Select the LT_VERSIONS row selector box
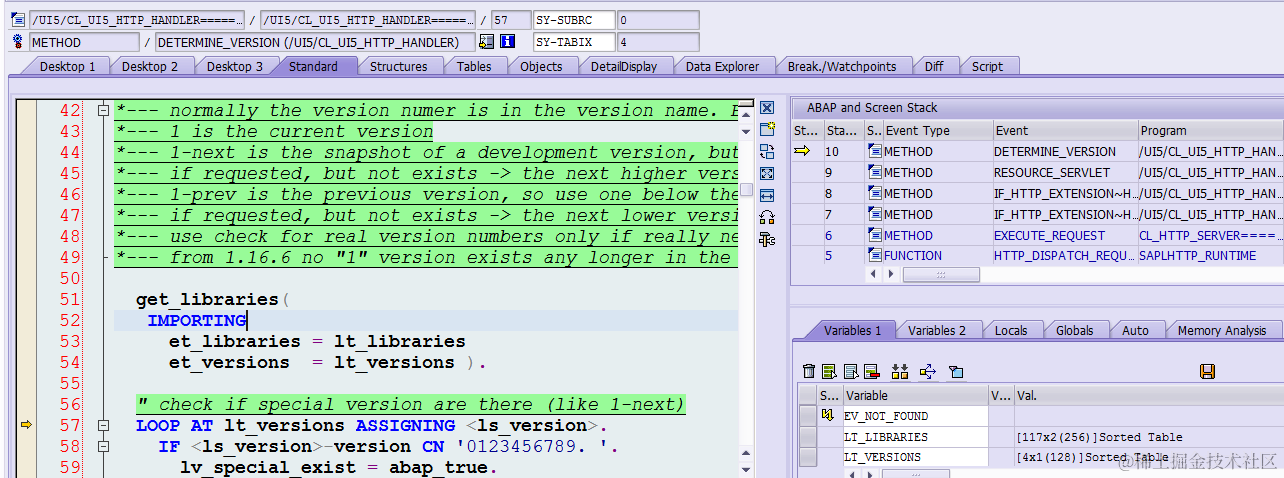Image resolution: width=1284 pixels, height=478 pixels. 808,457
